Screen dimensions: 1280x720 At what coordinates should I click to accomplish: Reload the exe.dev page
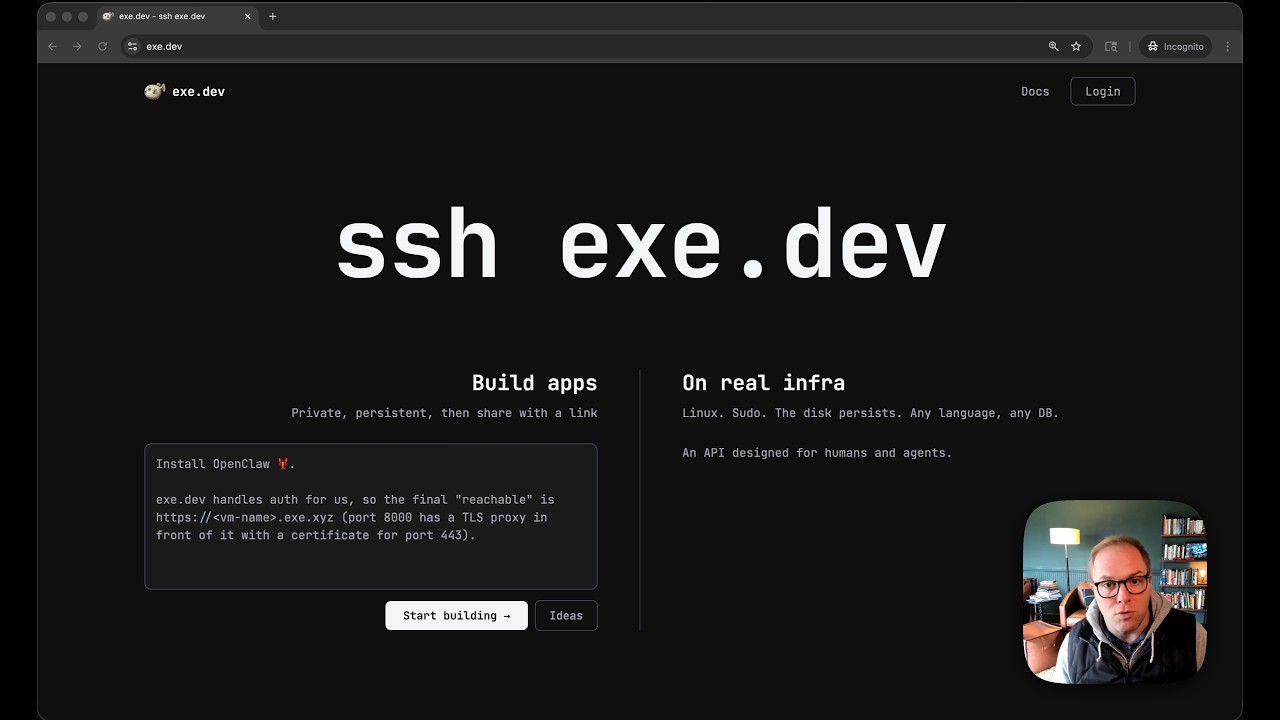102,46
